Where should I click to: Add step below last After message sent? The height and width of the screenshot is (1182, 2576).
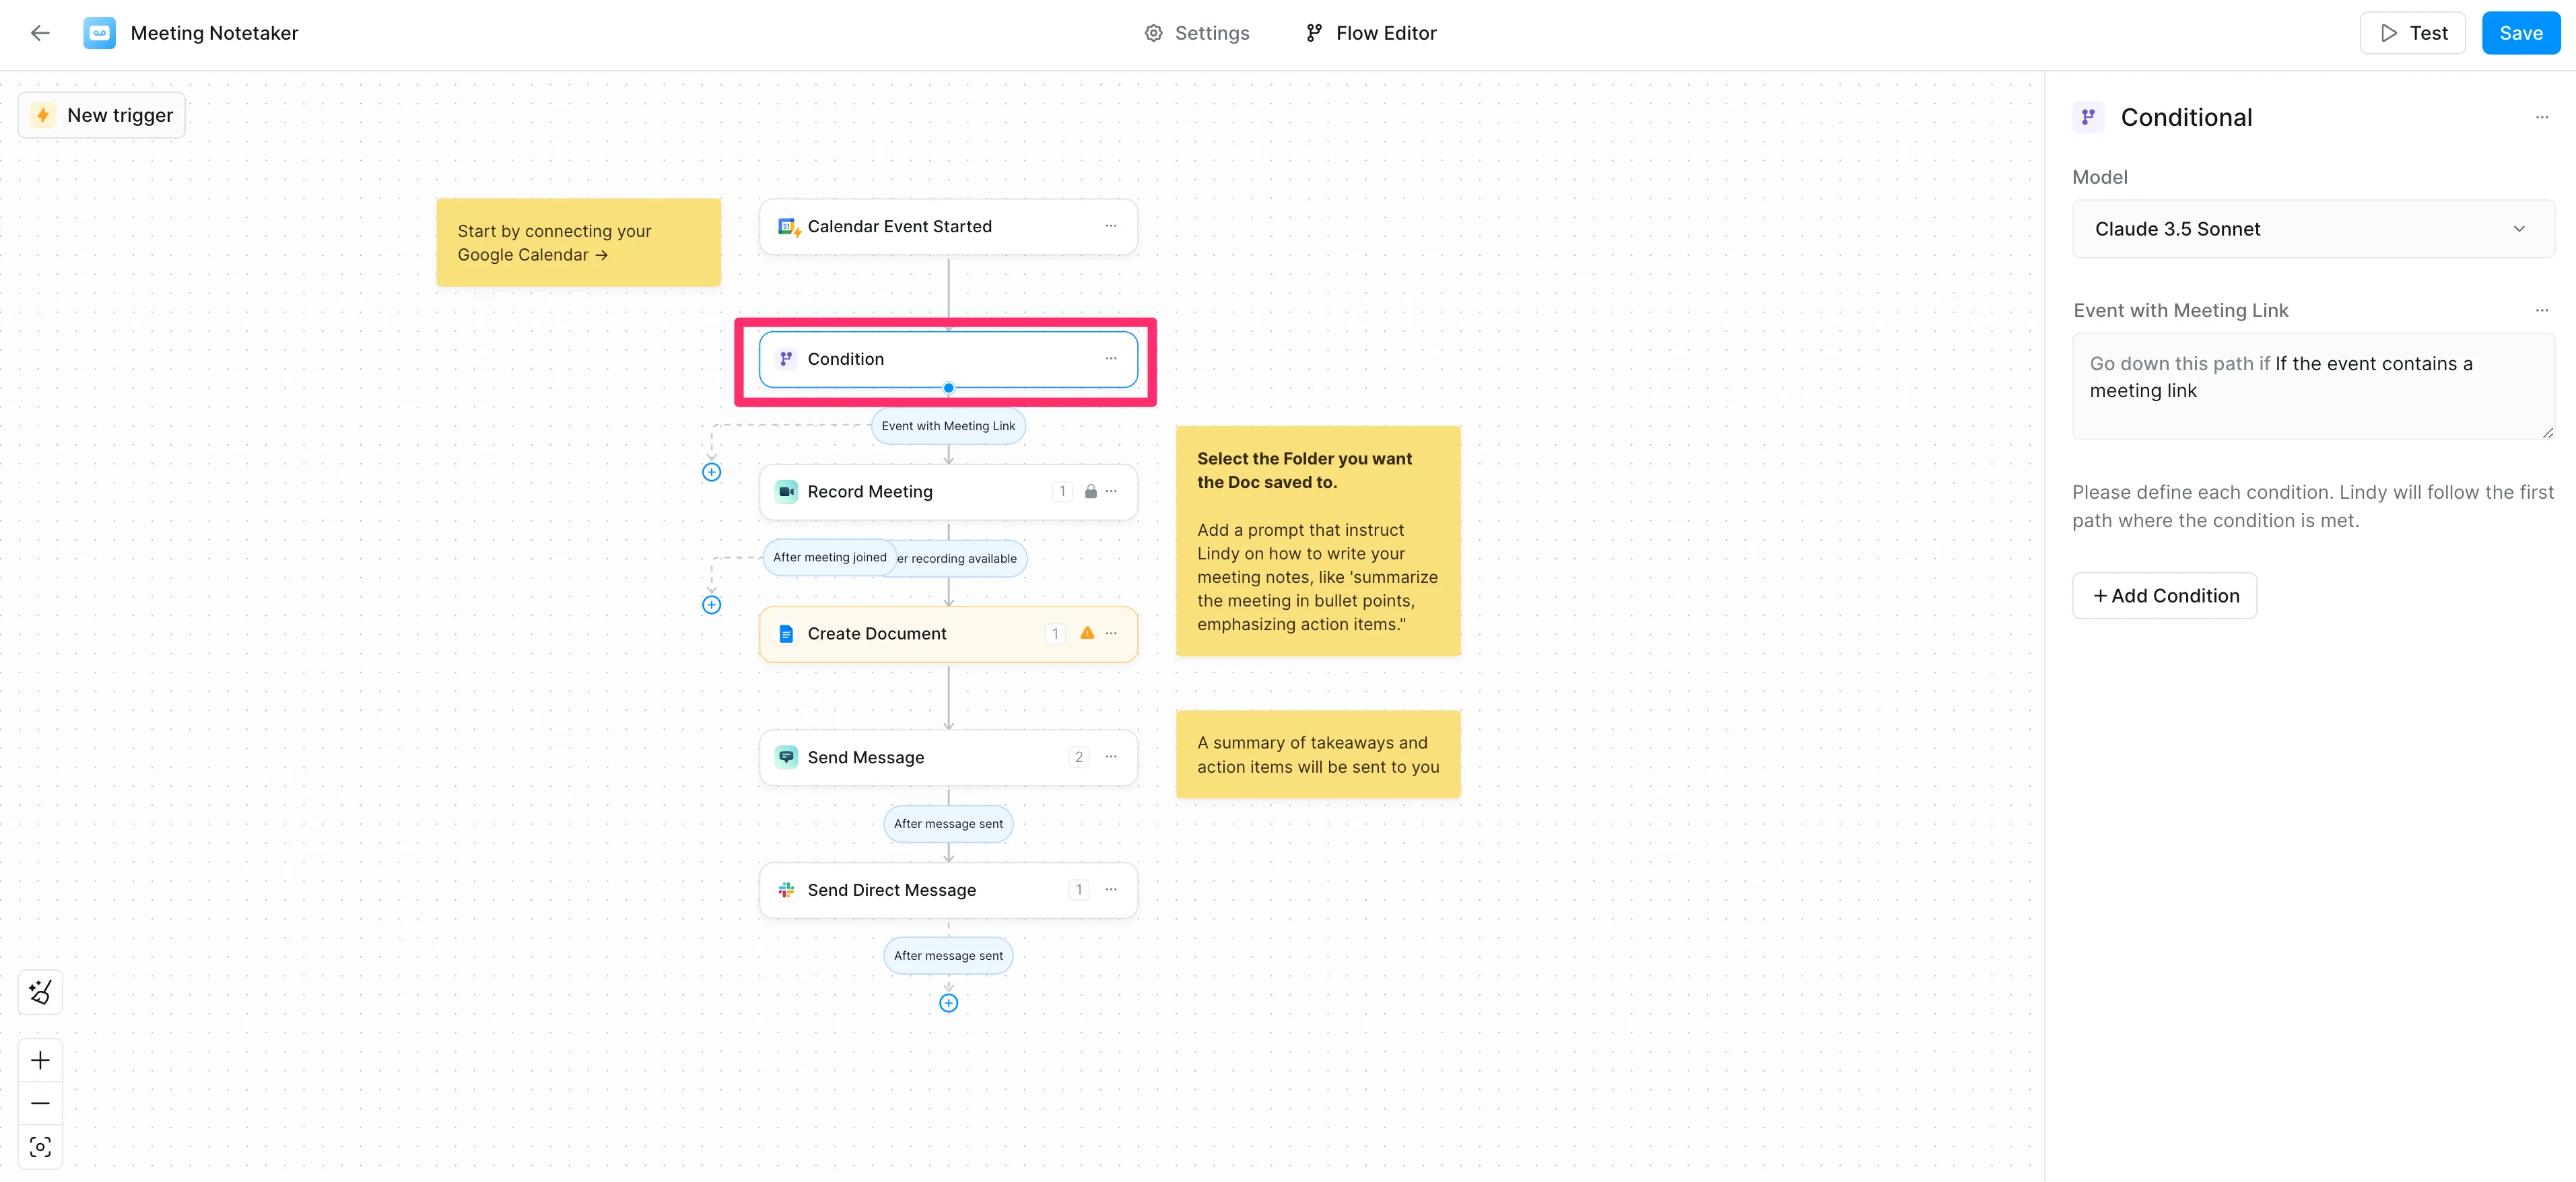(948, 1003)
